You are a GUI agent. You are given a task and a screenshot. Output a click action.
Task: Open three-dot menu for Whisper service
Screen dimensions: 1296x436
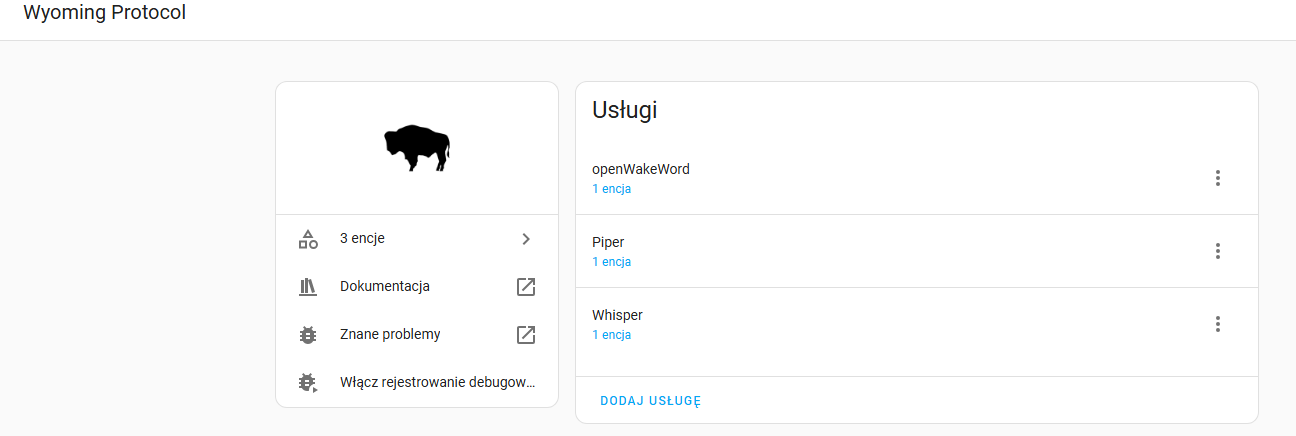pos(1217,324)
